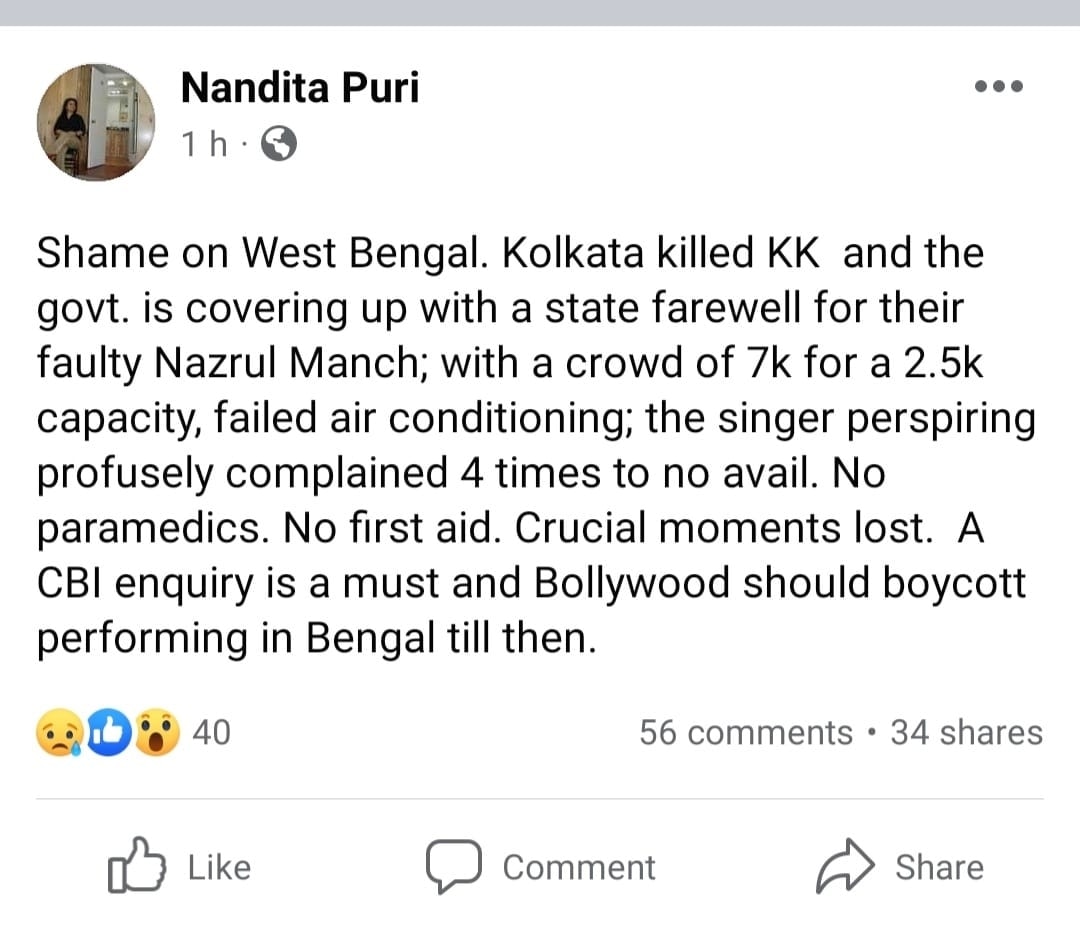The height and width of the screenshot is (927, 1080).
Task: Click the Comment speech bubble icon
Action: click(x=454, y=866)
